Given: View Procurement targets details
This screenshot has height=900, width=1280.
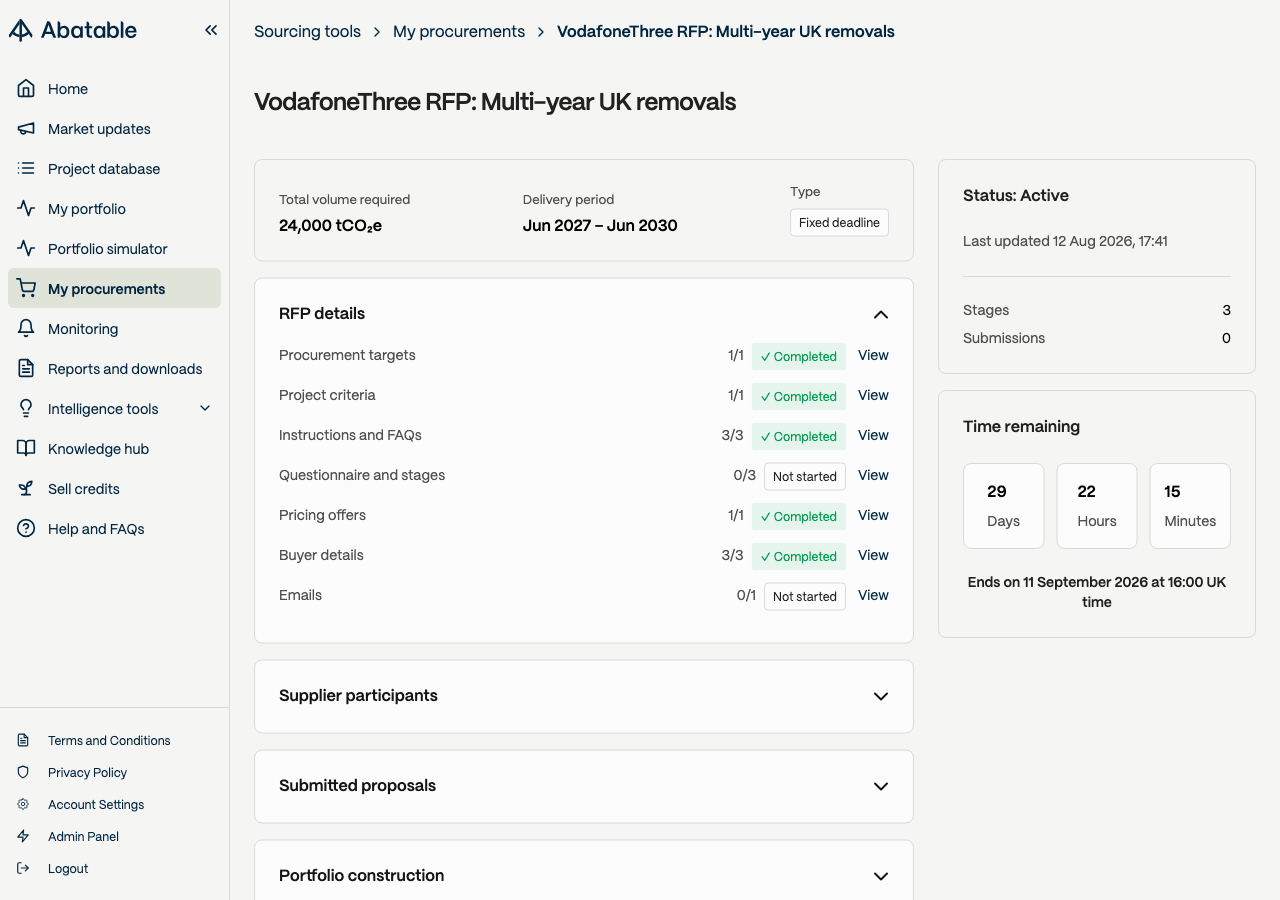Looking at the screenshot, I should pyautogui.click(x=873, y=355).
